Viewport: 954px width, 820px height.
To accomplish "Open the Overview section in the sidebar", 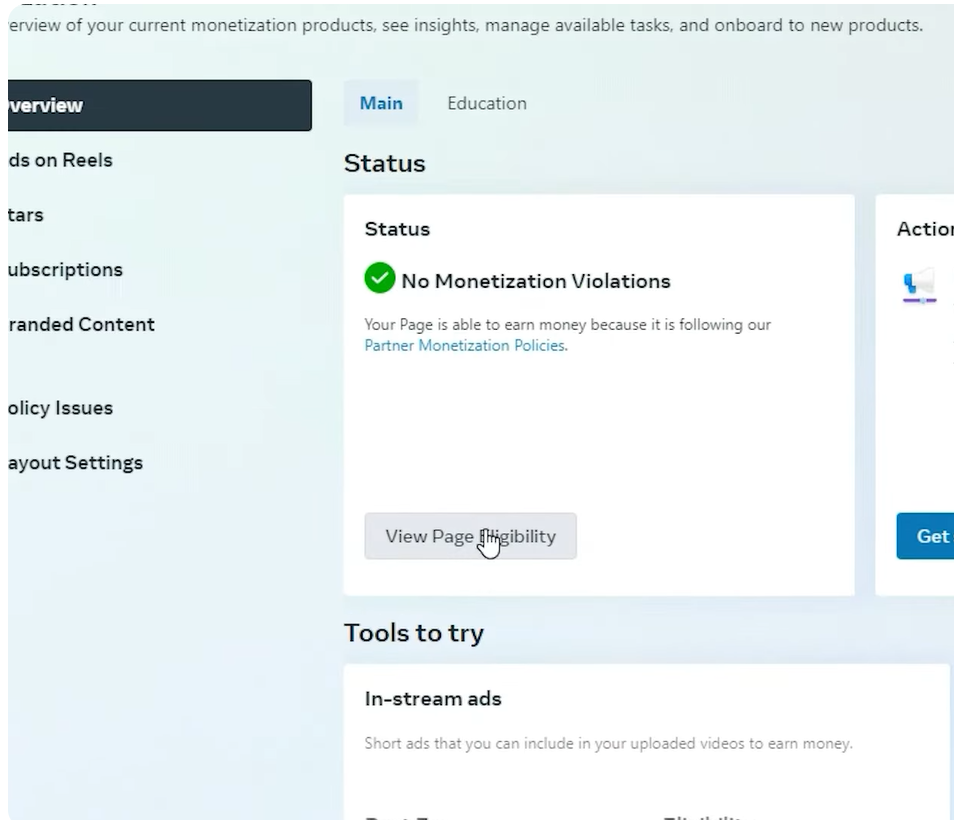I will coord(158,105).
